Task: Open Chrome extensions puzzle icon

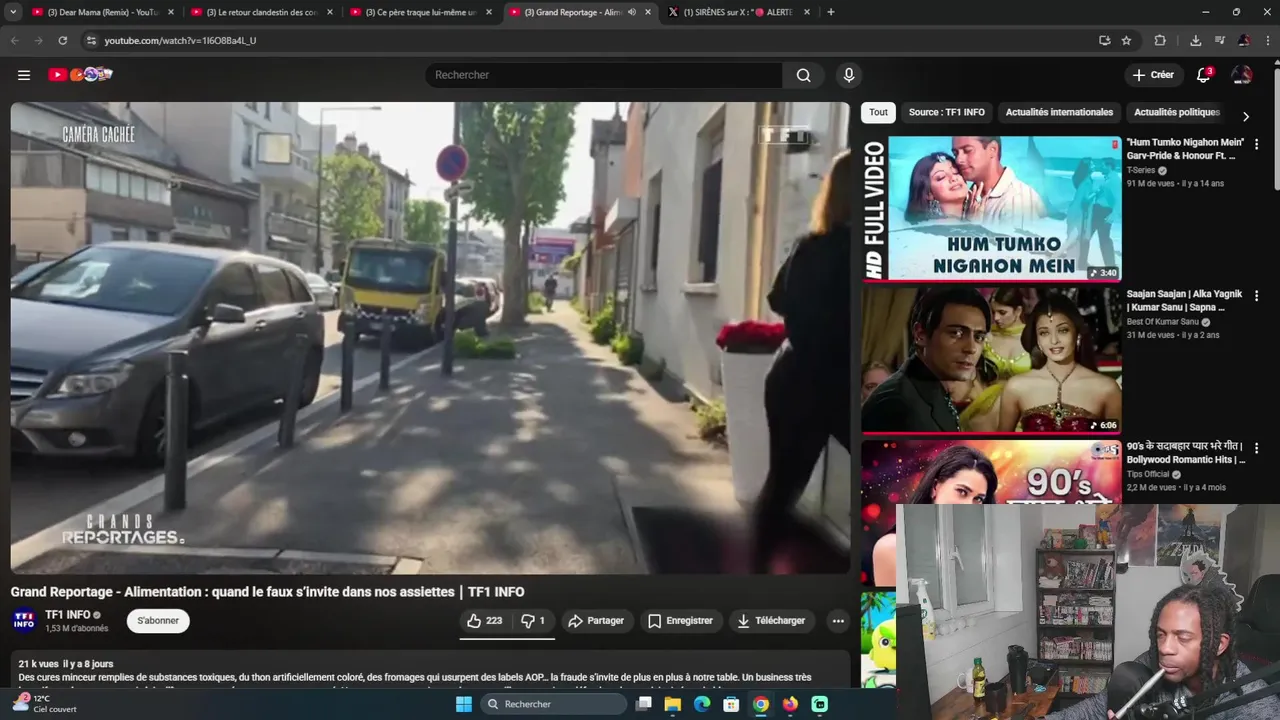Action: click(1160, 40)
